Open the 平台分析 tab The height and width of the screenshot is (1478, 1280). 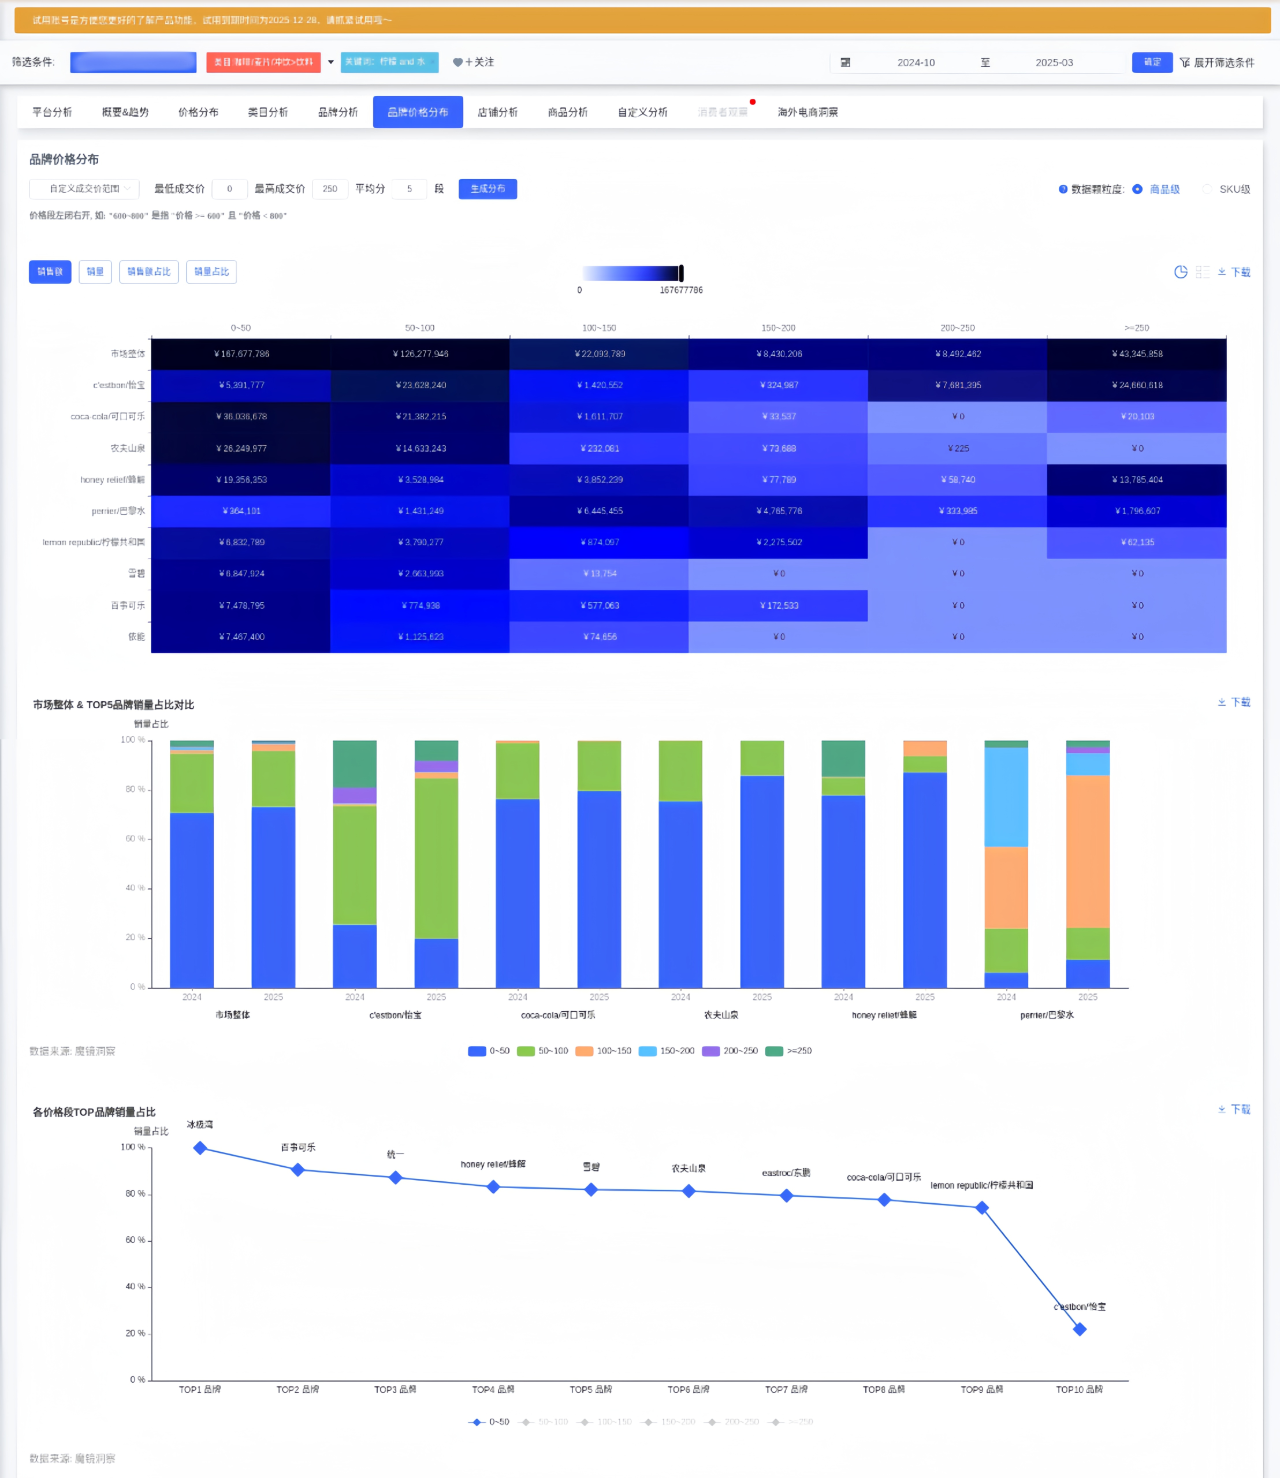click(x=52, y=112)
